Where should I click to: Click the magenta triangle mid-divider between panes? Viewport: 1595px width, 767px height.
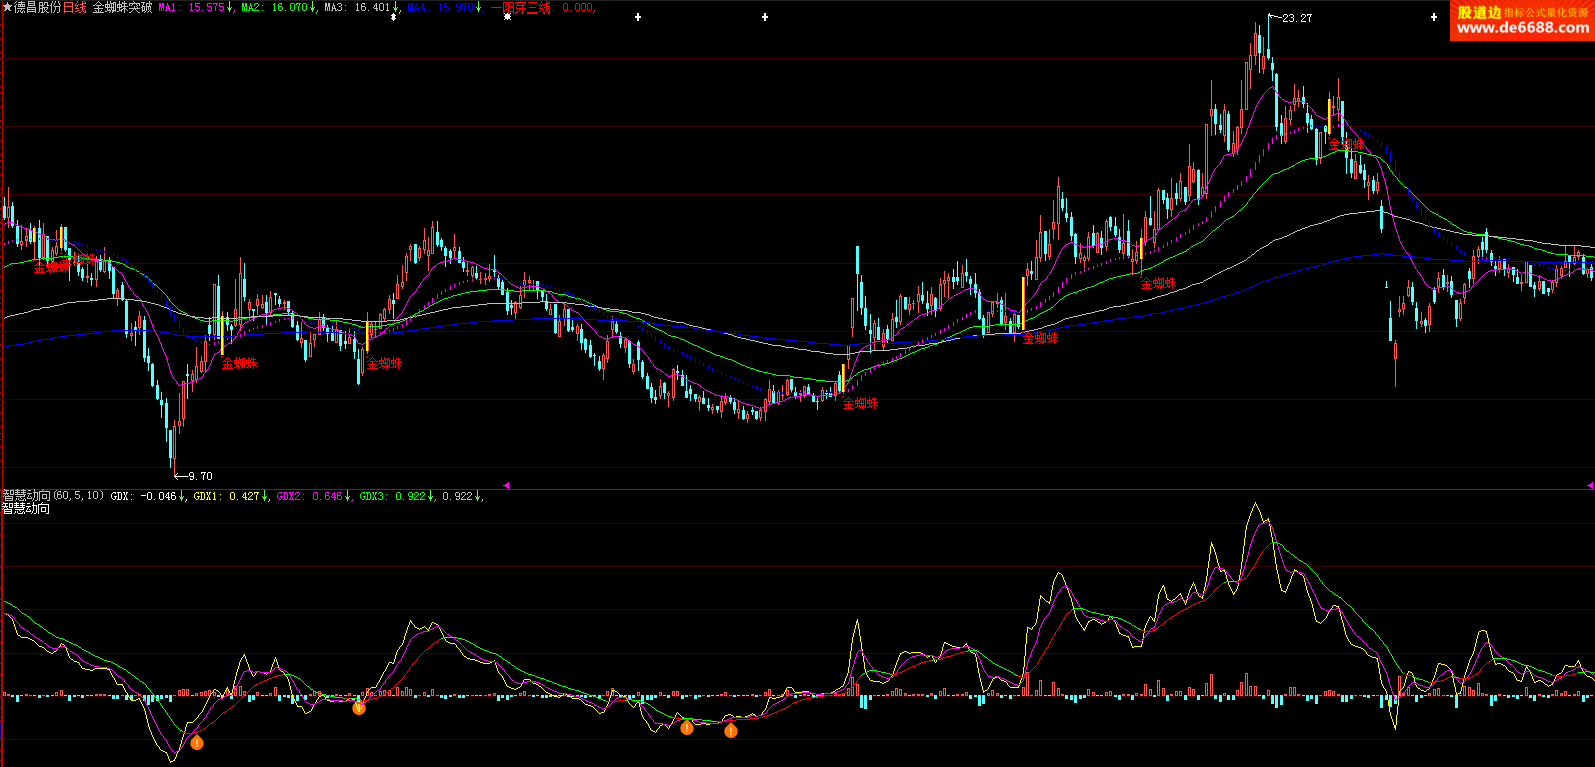click(506, 485)
